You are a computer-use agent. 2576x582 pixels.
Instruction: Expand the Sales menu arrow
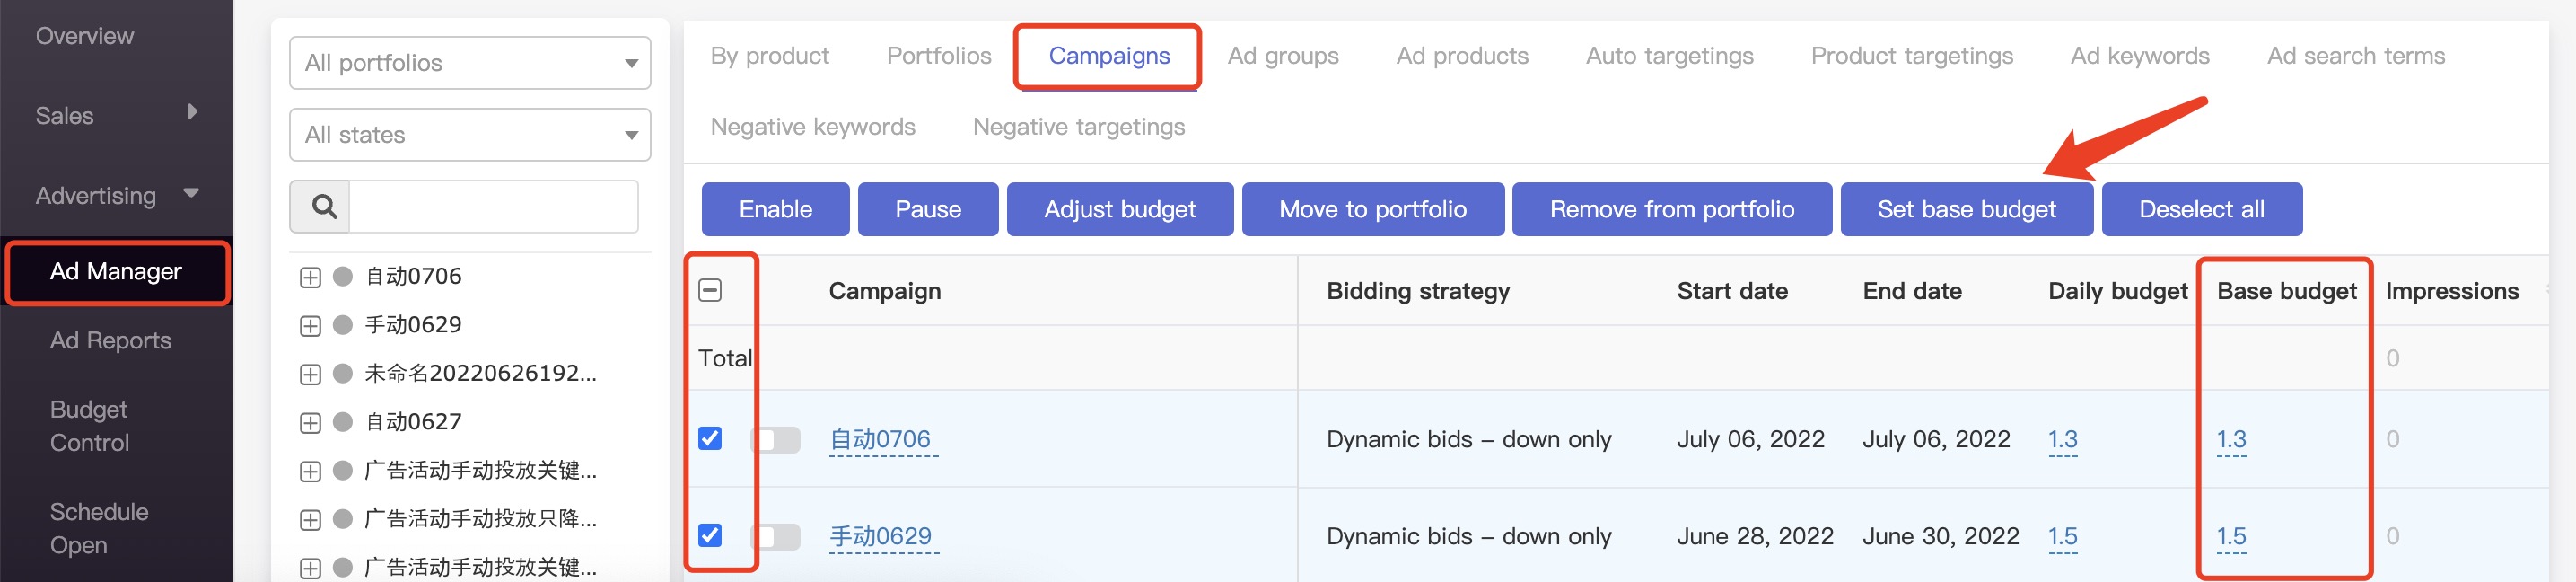[x=192, y=112]
